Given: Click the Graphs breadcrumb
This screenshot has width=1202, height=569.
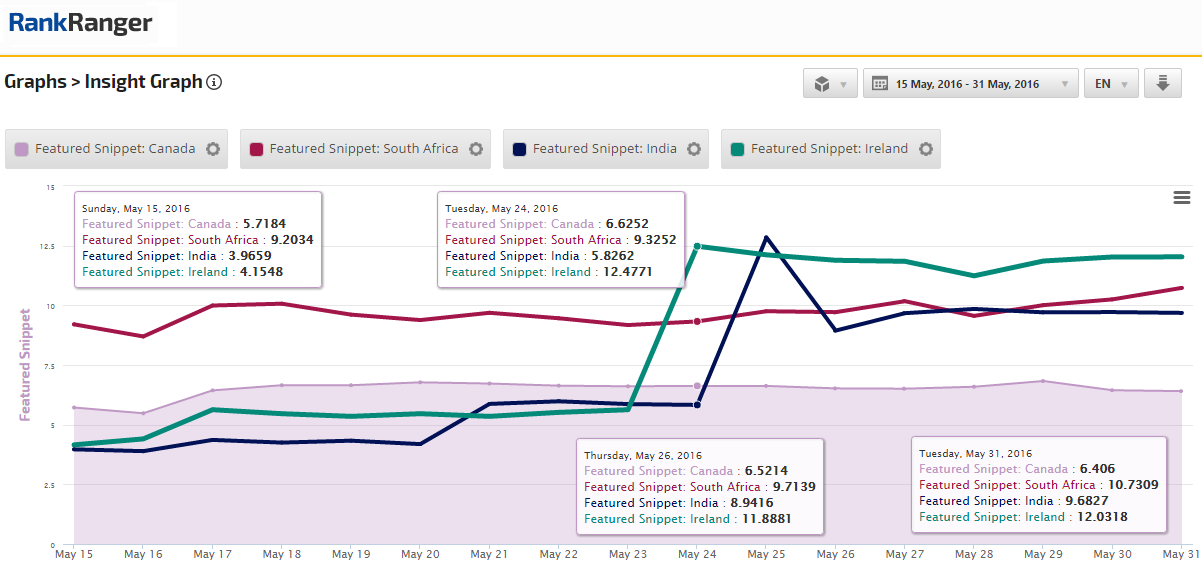Looking at the screenshot, I should (x=34, y=82).
